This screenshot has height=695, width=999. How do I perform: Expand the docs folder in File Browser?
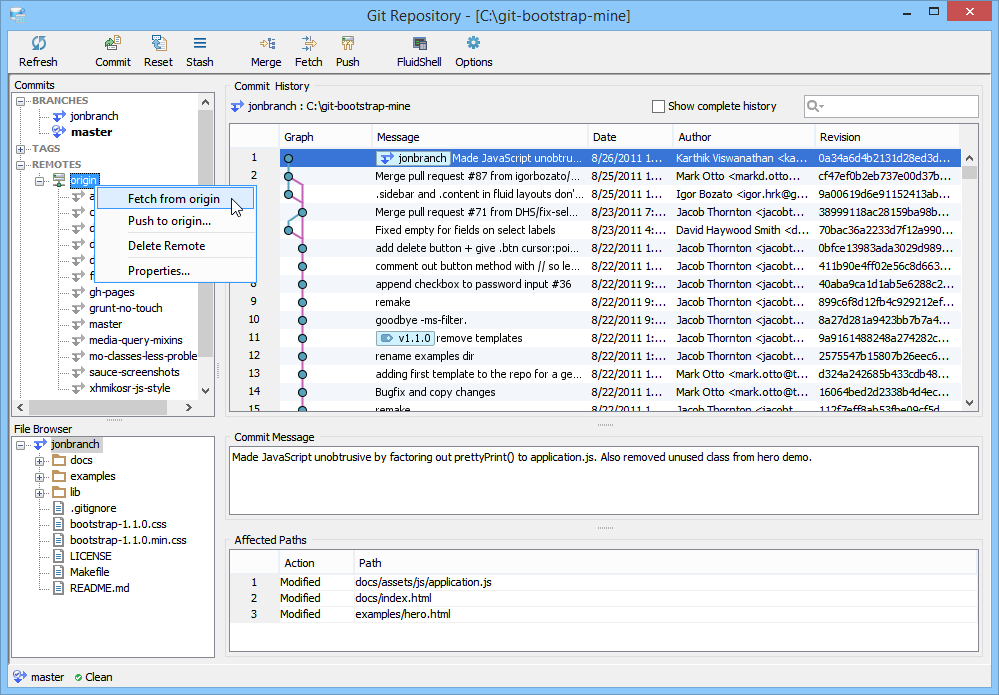[40, 461]
